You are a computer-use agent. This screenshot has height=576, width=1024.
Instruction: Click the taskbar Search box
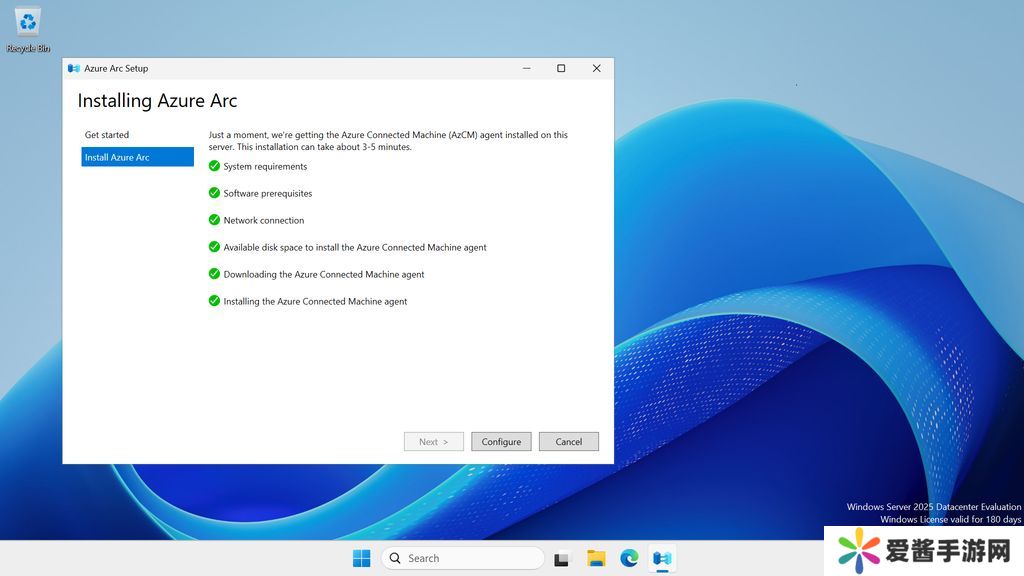tap(463, 558)
